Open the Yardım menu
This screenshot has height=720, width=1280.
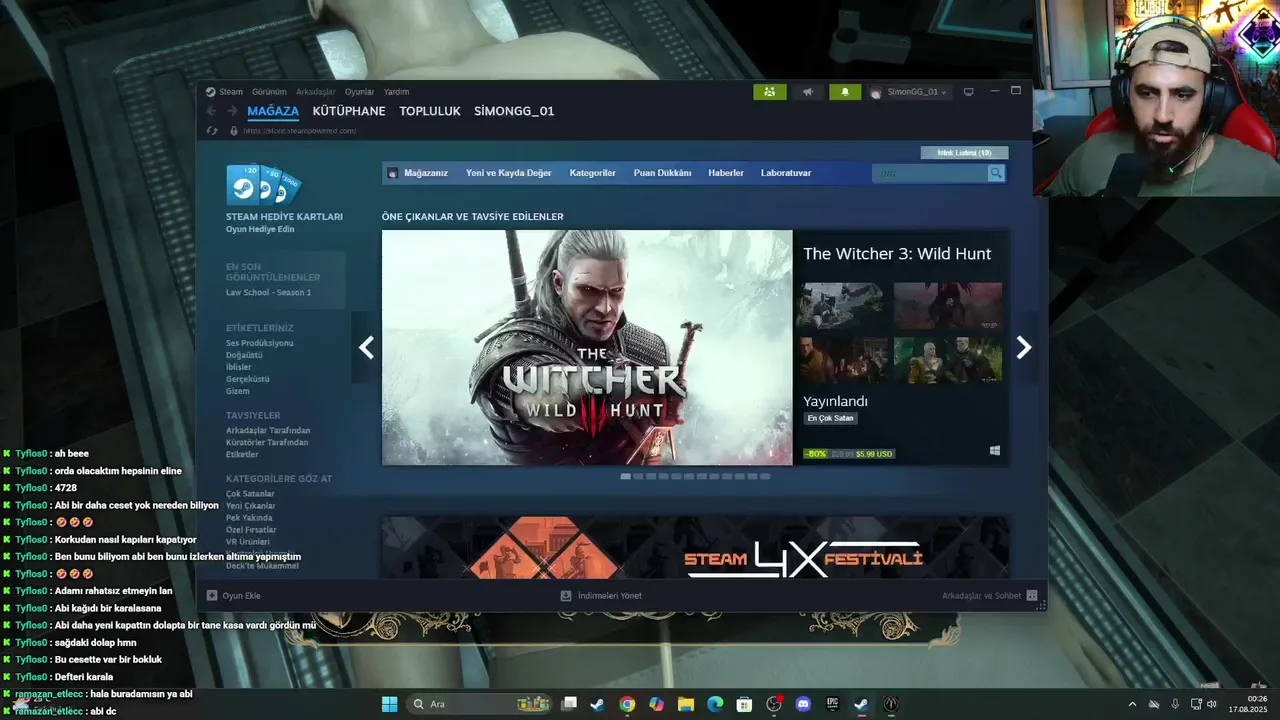click(396, 92)
